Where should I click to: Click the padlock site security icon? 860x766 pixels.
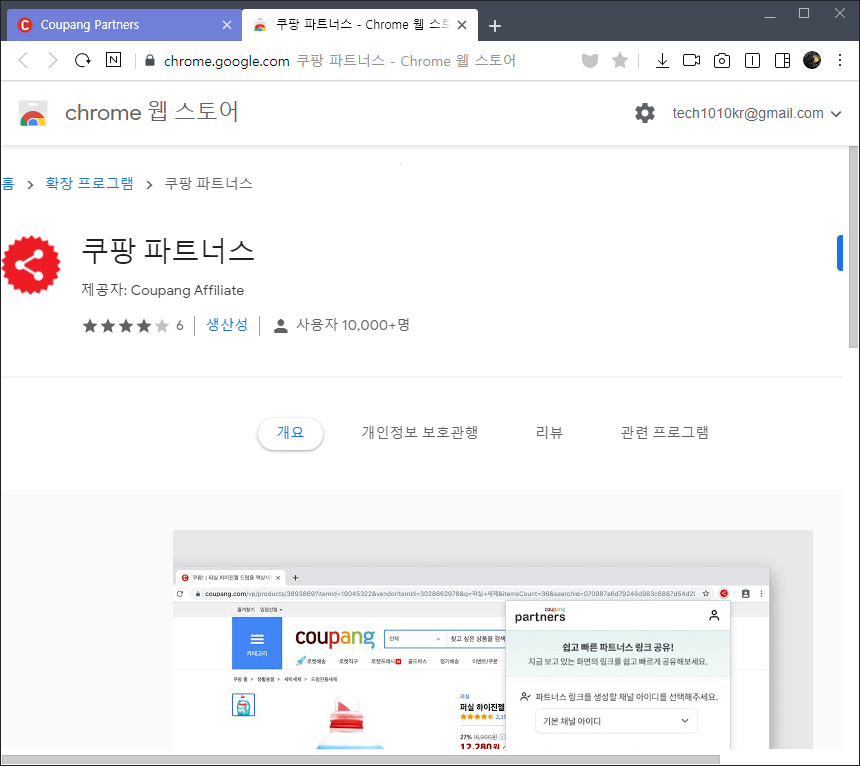tap(150, 60)
